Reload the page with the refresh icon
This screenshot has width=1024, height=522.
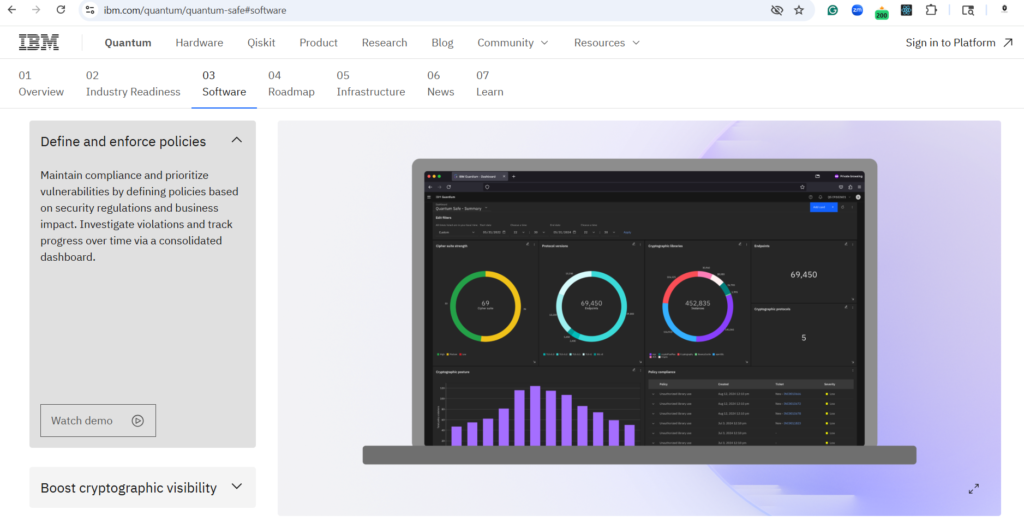tap(61, 10)
